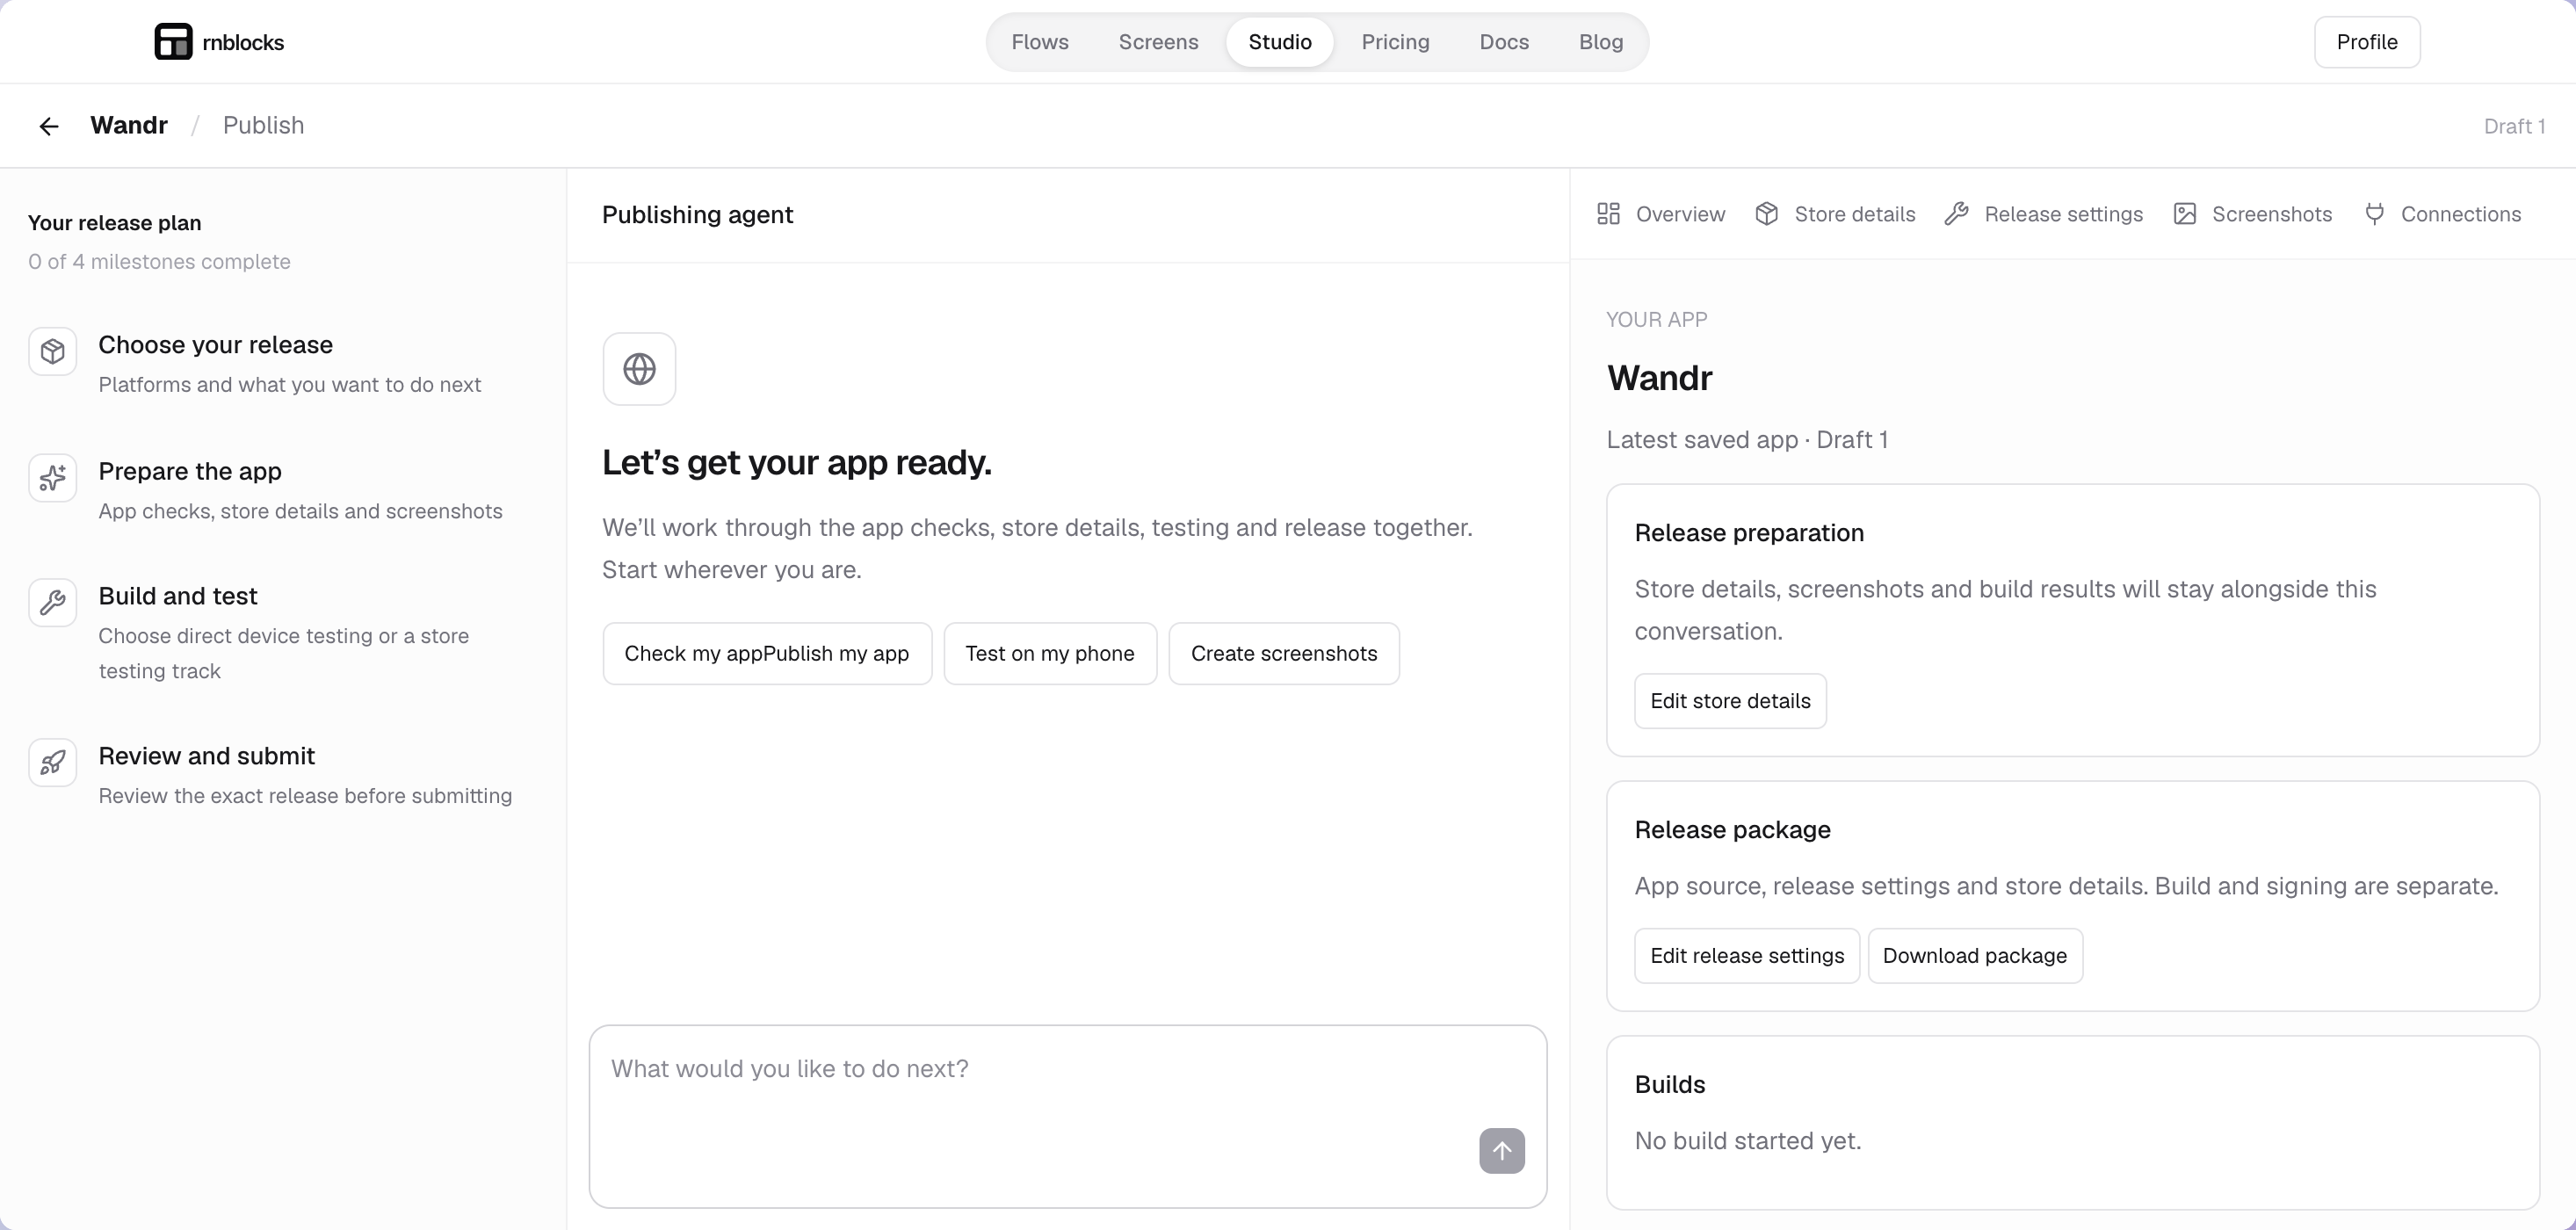
Task: Click the rnblocks logo icon
Action: point(173,42)
